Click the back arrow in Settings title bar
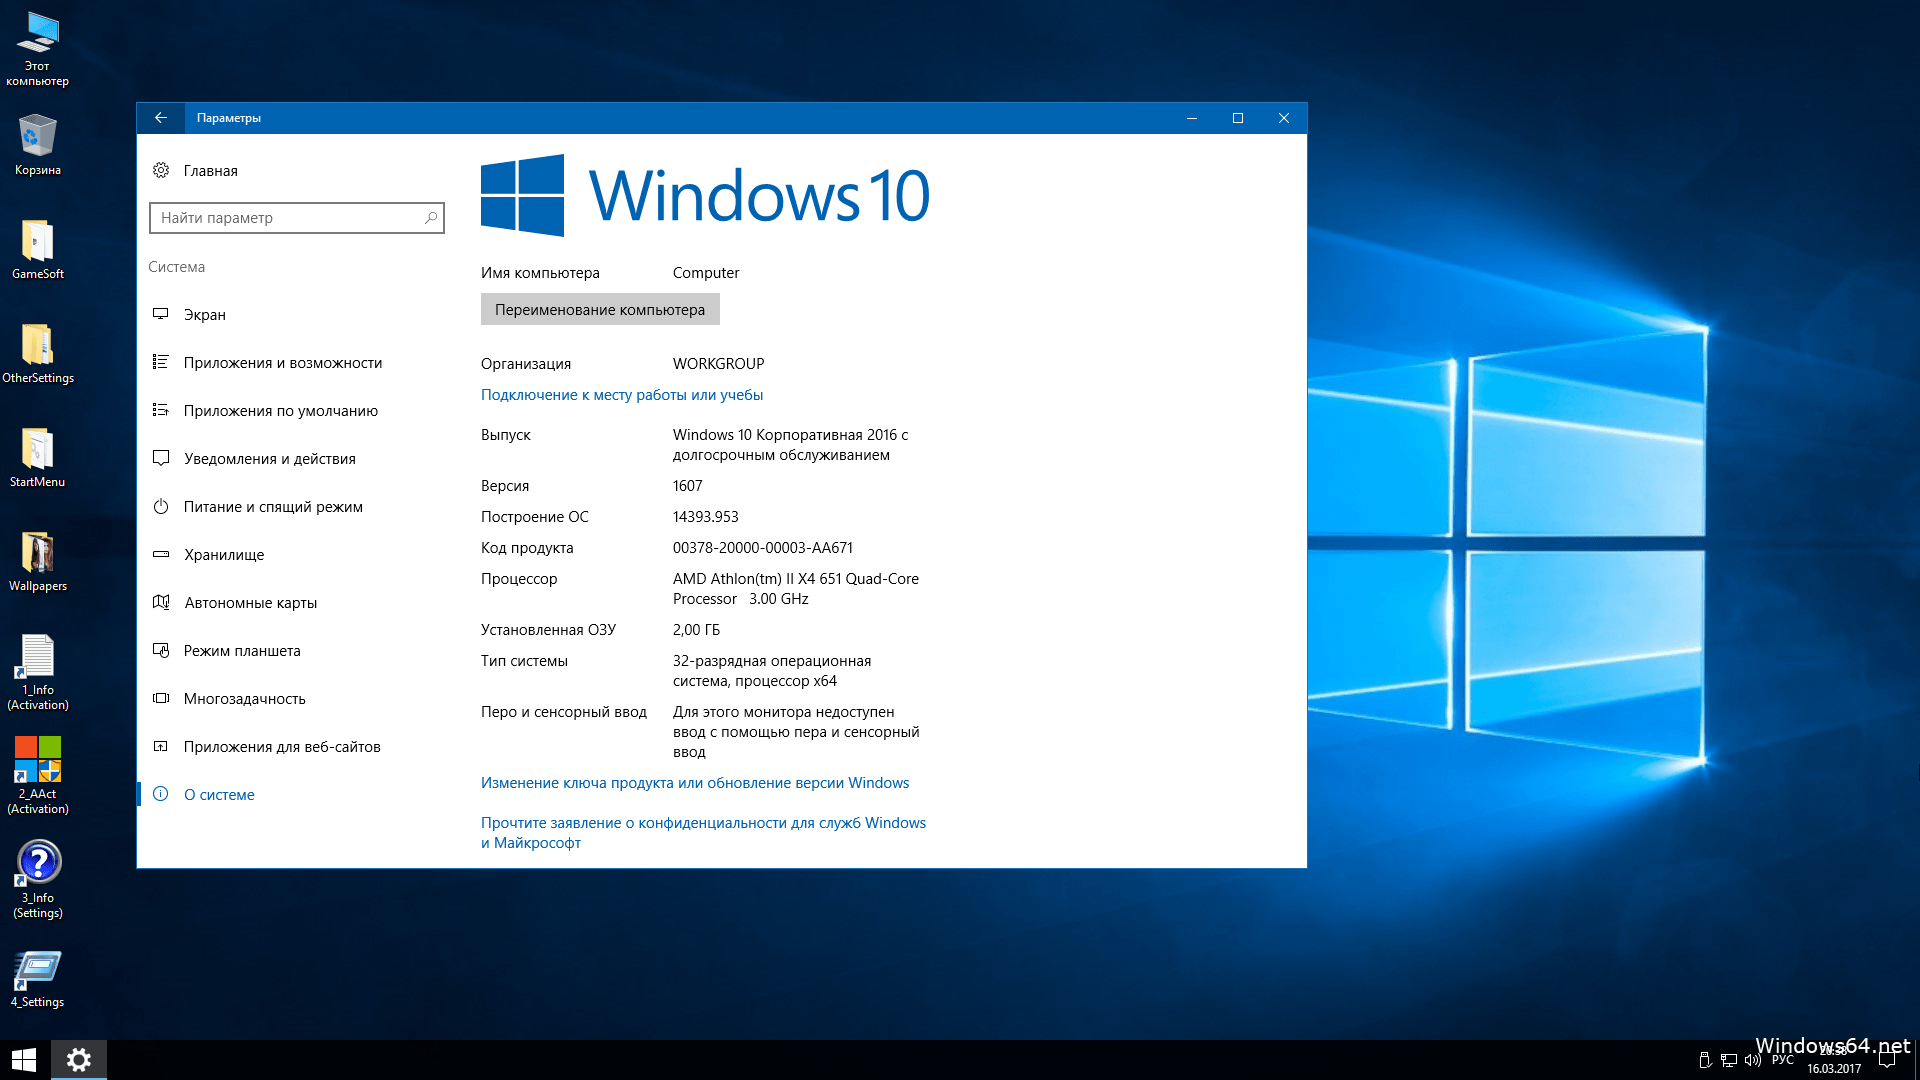Viewport: 1920px width, 1080px height. [160, 118]
